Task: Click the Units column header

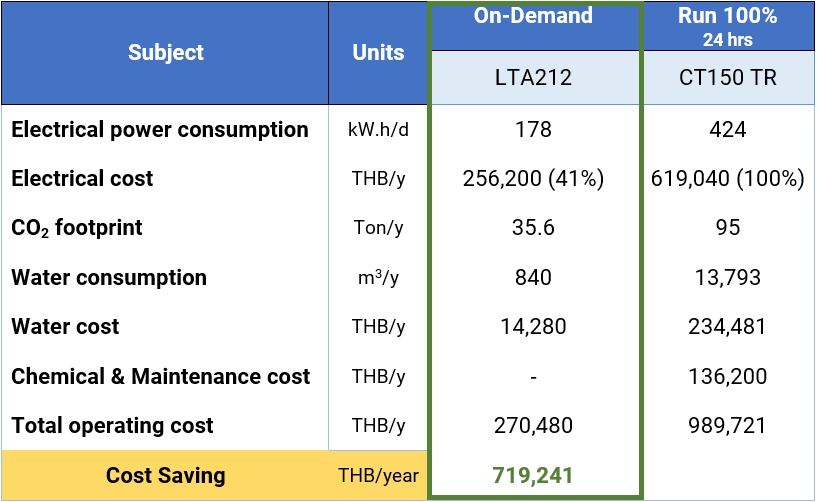Action: pyautogui.click(x=378, y=52)
